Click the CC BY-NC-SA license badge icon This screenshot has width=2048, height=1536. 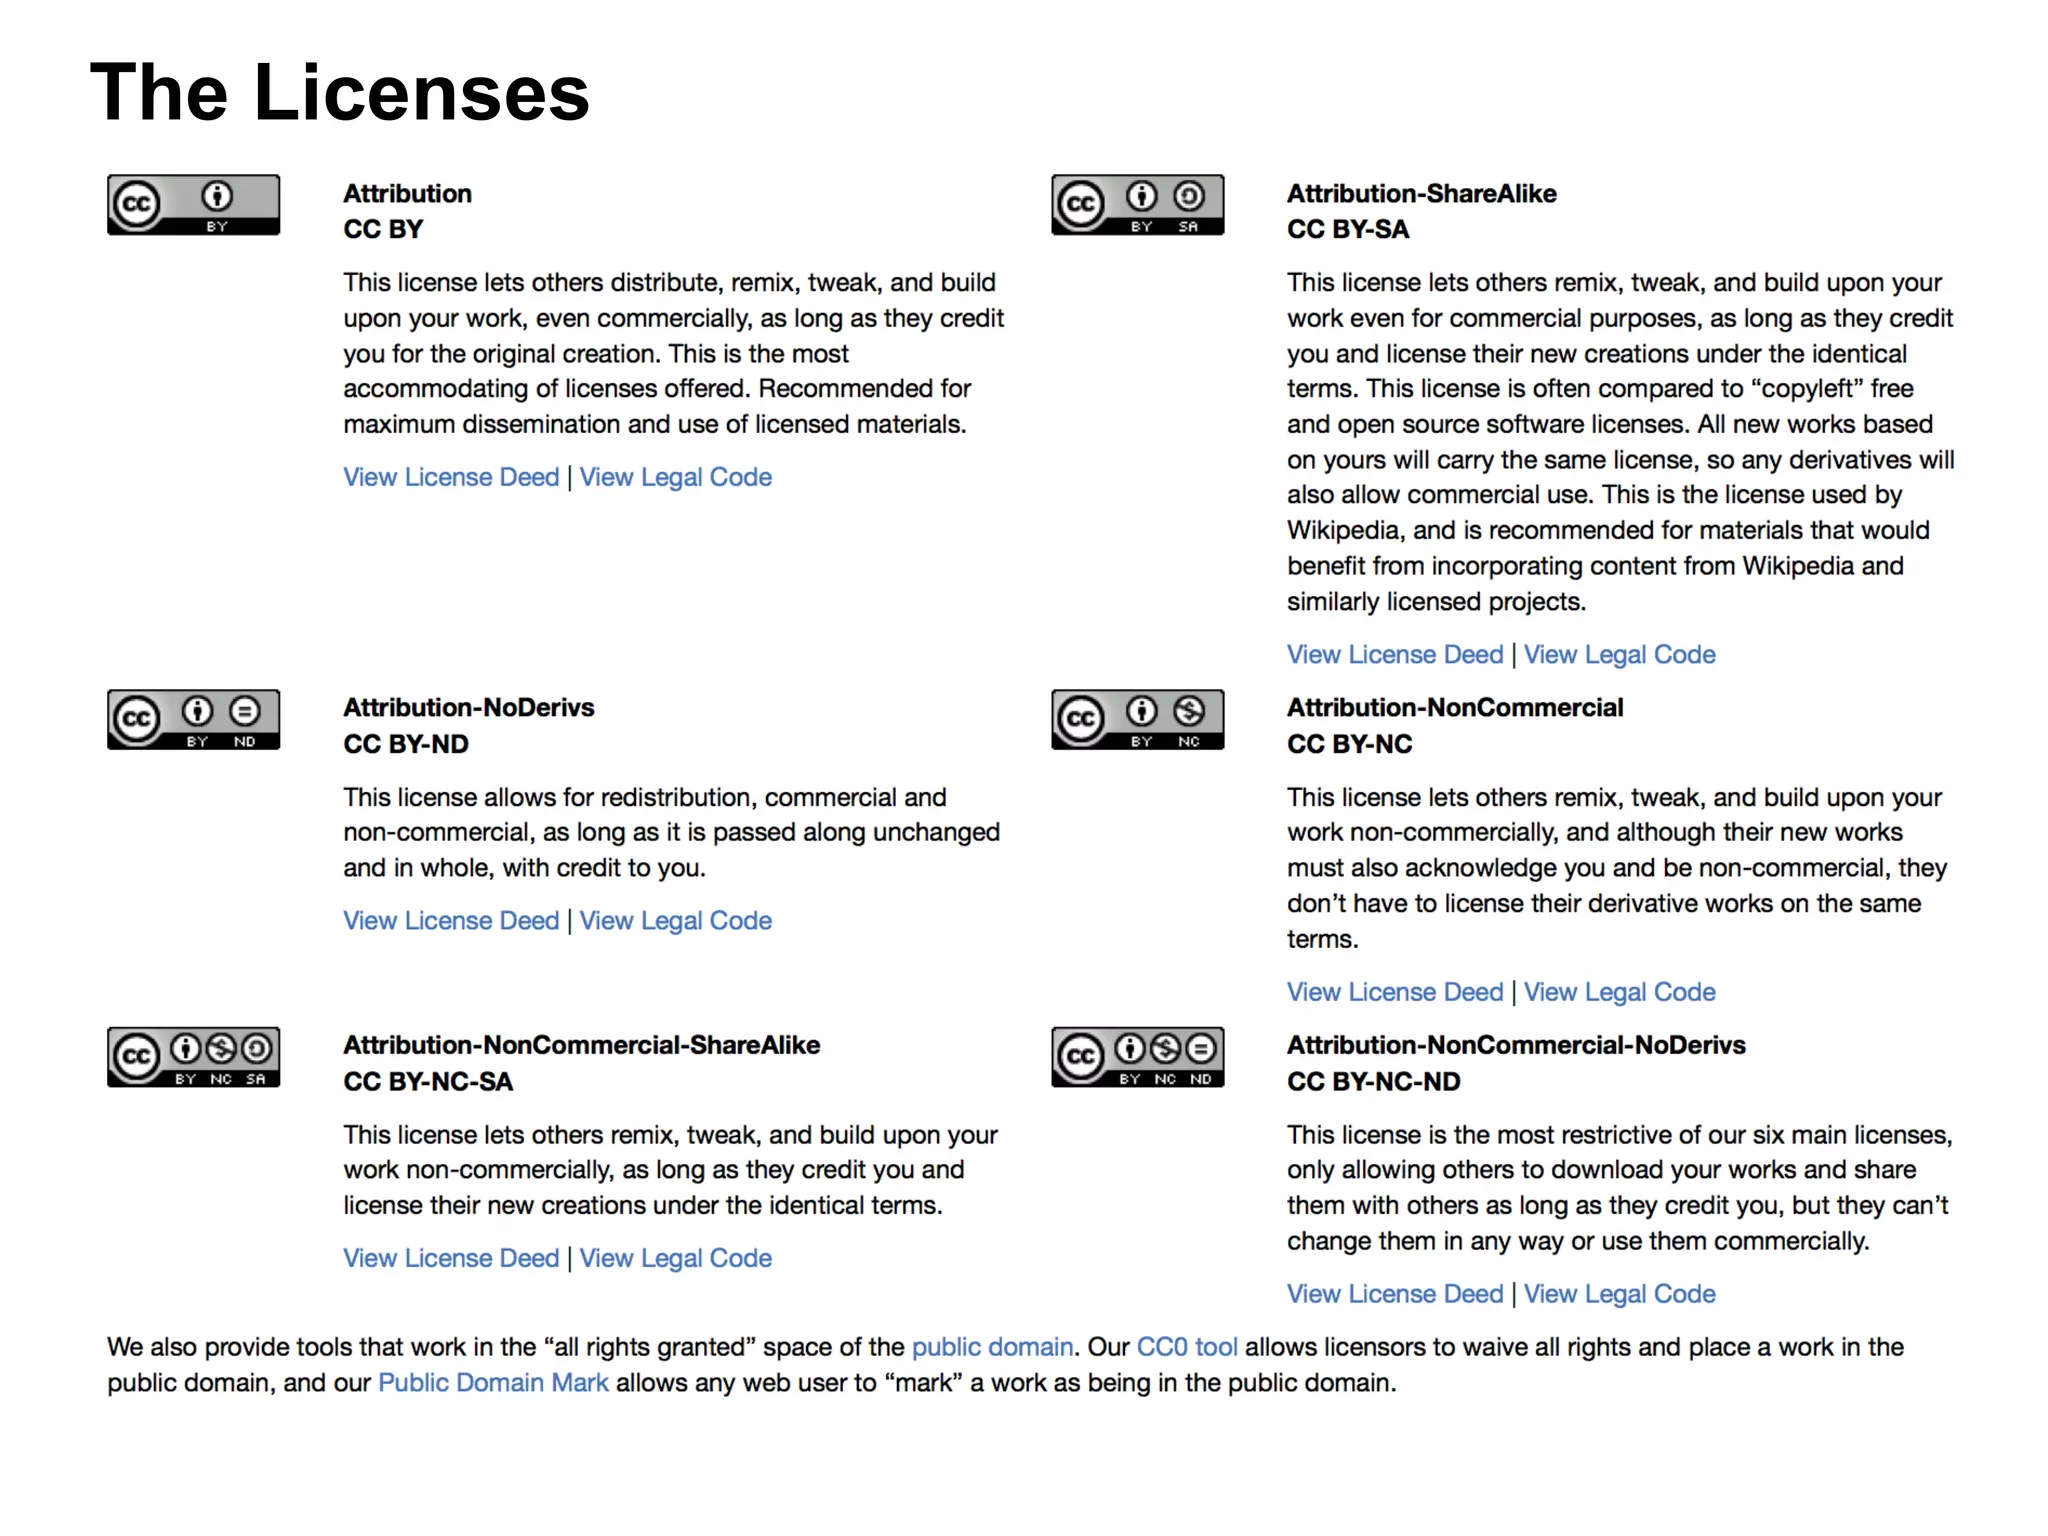point(193,1057)
